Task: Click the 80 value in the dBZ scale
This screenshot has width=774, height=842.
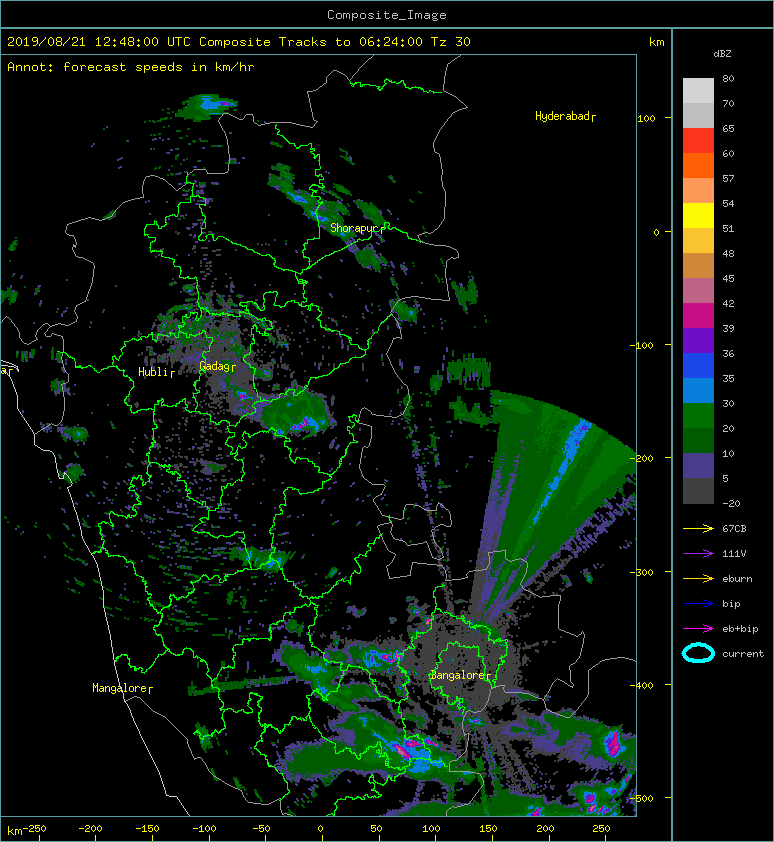Action: tap(728, 78)
